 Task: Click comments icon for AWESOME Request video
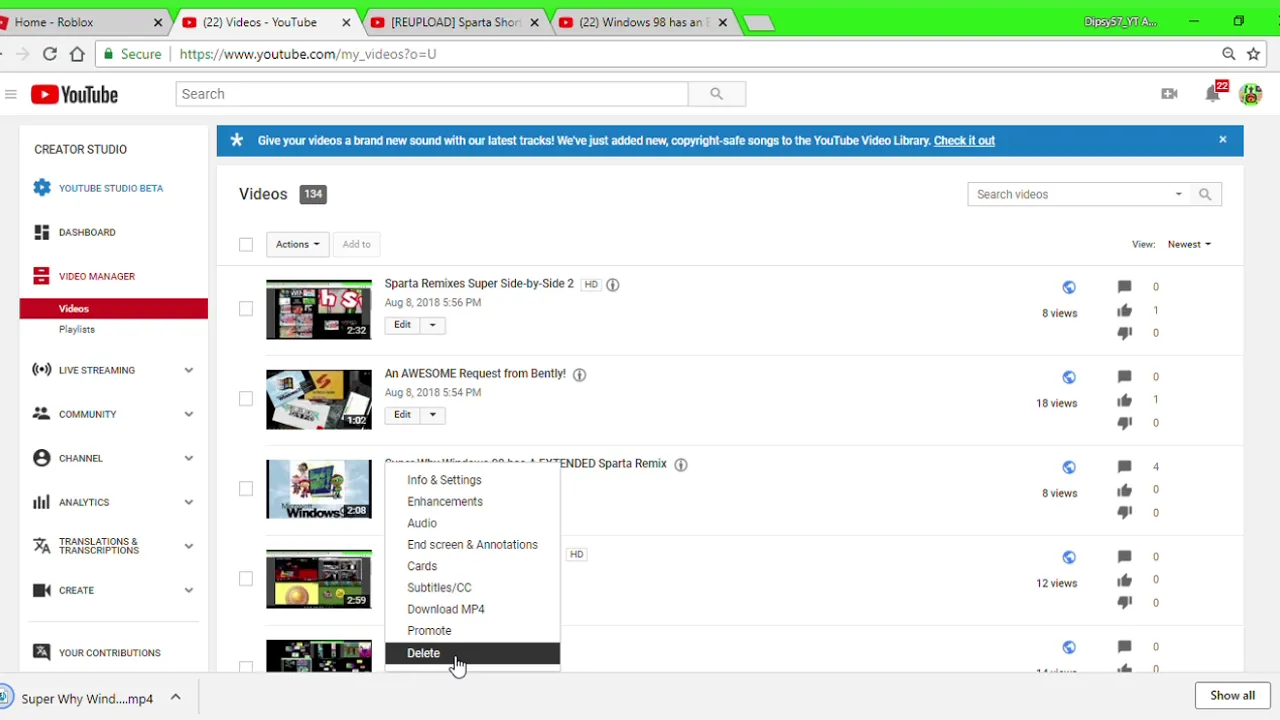click(1124, 377)
